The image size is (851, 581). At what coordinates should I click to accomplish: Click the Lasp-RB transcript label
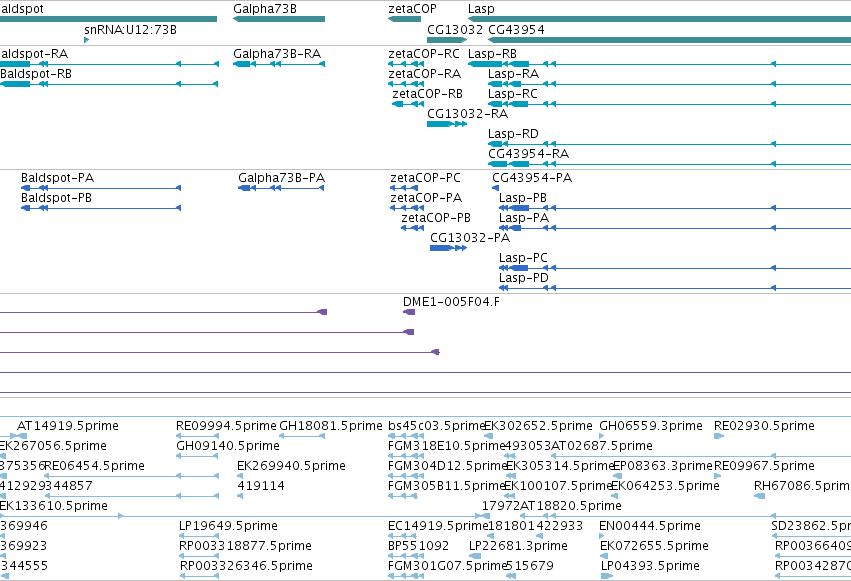[492, 54]
